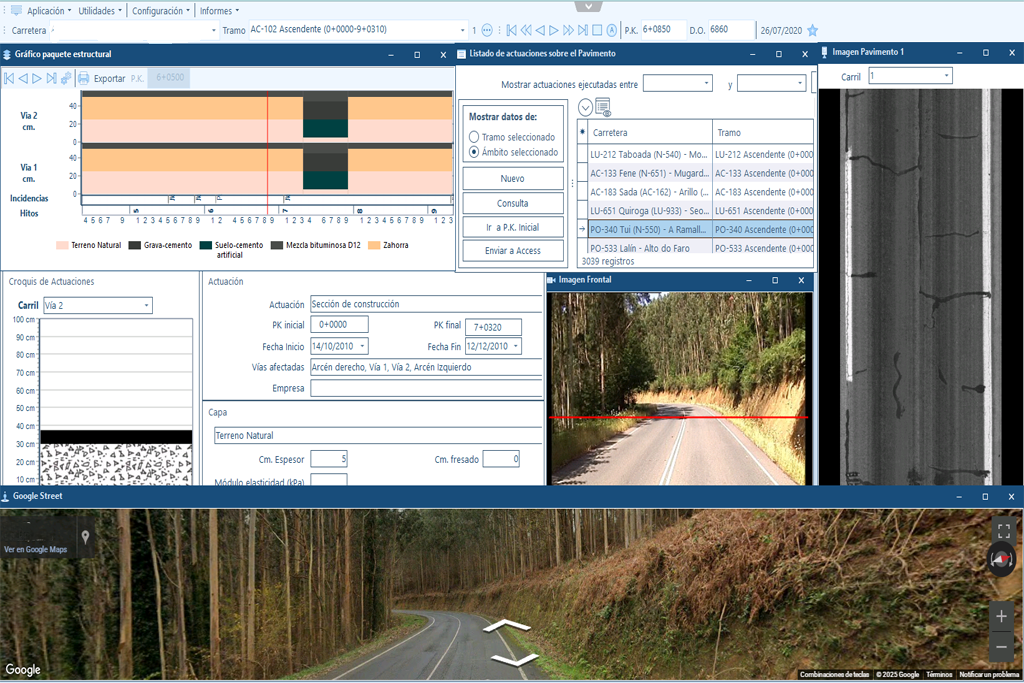Image resolution: width=1024 pixels, height=683 pixels.
Task: Click the Enviar a Access button
Action: tap(512, 251)
